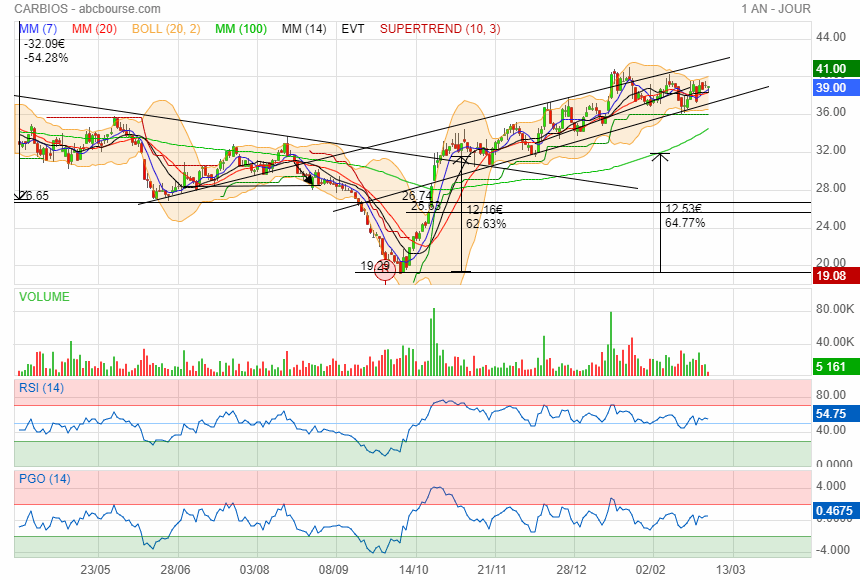Click the PGO (14) indicator label
Screen dimensions: 860x580
[x=44, y=479]
